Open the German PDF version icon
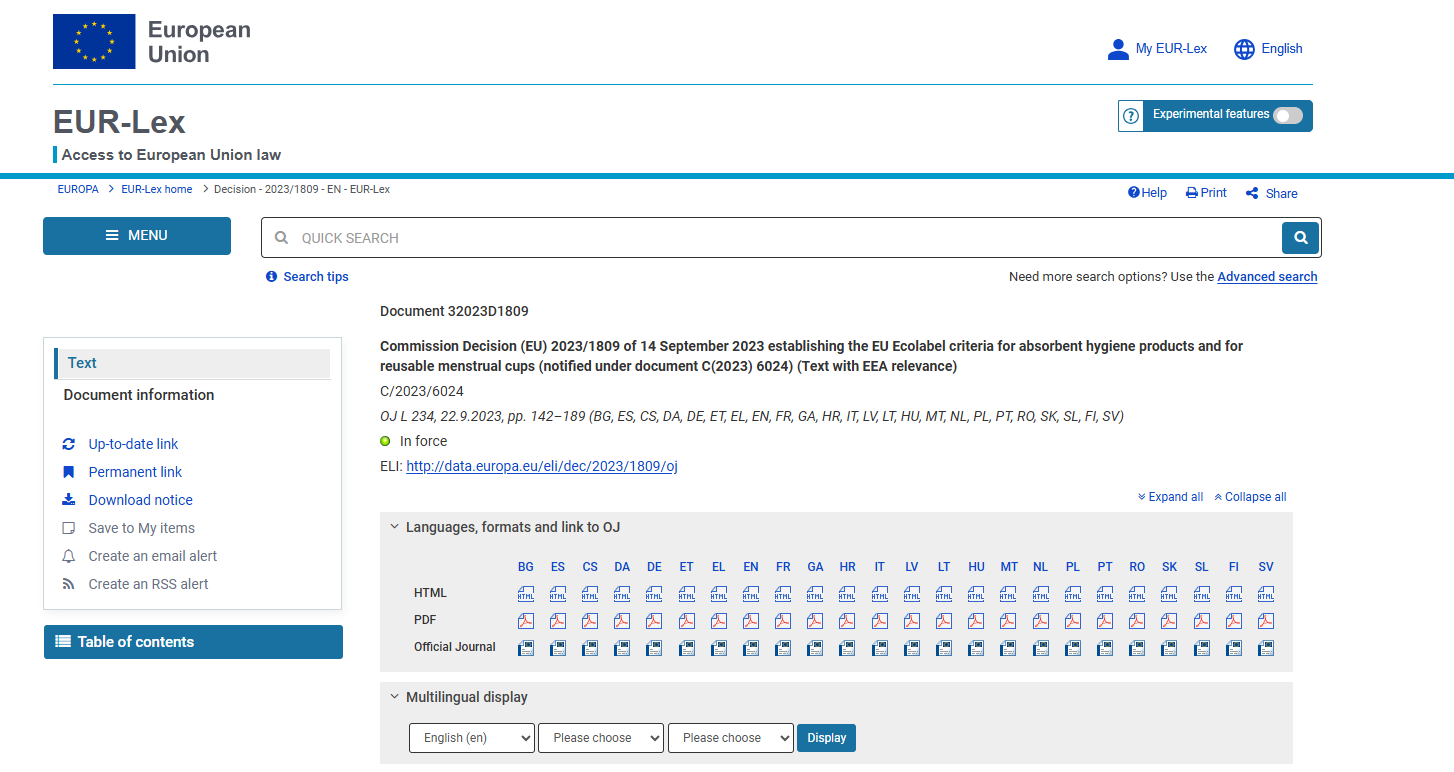 tap(654, 621)
